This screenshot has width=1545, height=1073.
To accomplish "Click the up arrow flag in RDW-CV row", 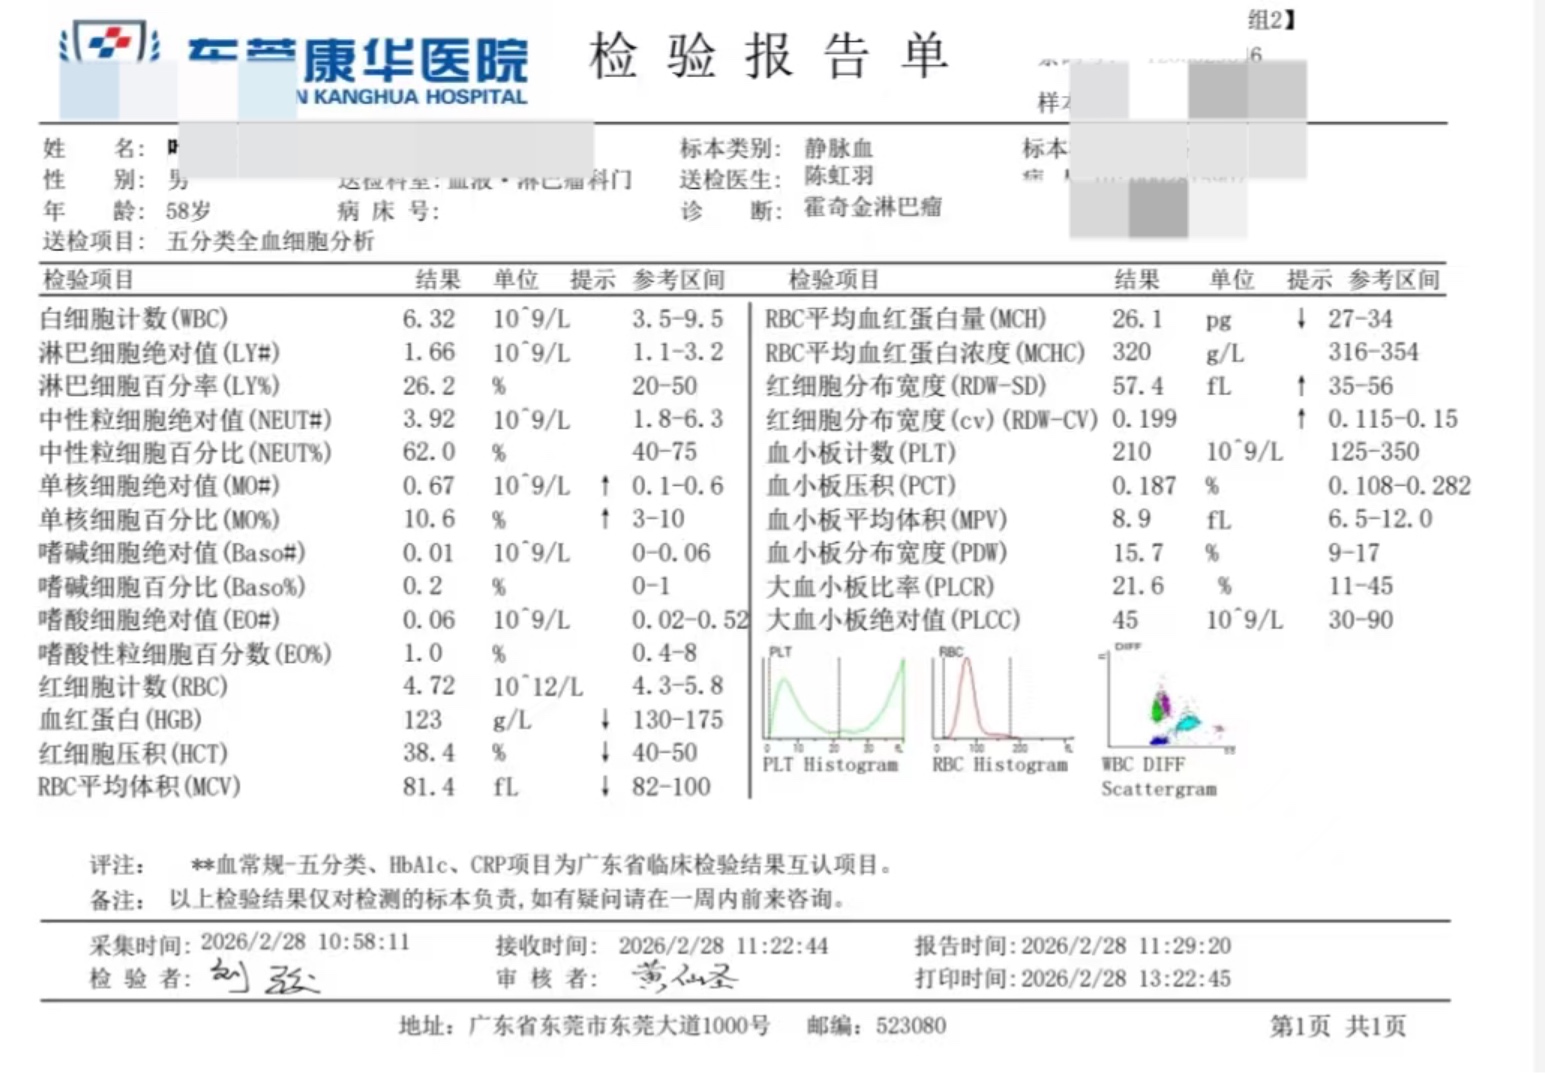I will (1300, 419).
